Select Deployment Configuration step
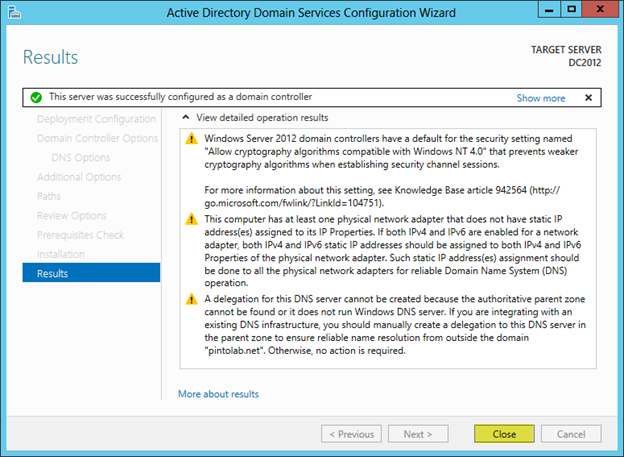The height and width of the screenshot is (457, 624). coord(96,119)
